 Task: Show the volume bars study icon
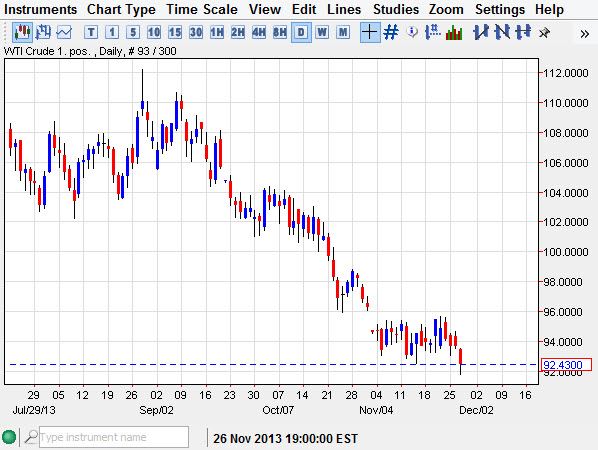pyautogui.click(x=454, y=32)
